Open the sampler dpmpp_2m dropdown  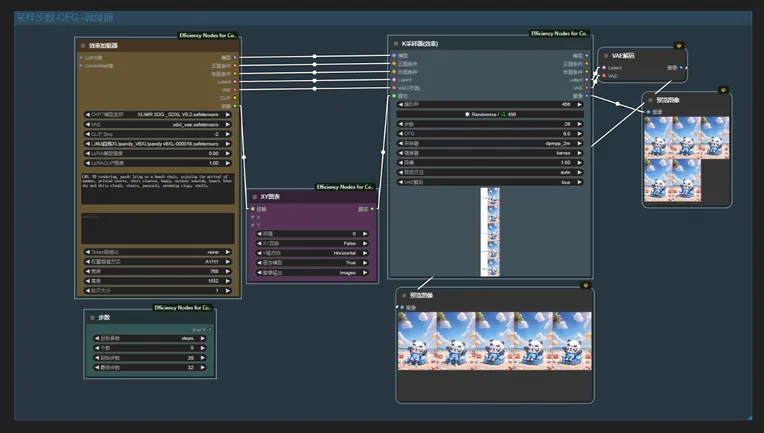pos(490,143)
